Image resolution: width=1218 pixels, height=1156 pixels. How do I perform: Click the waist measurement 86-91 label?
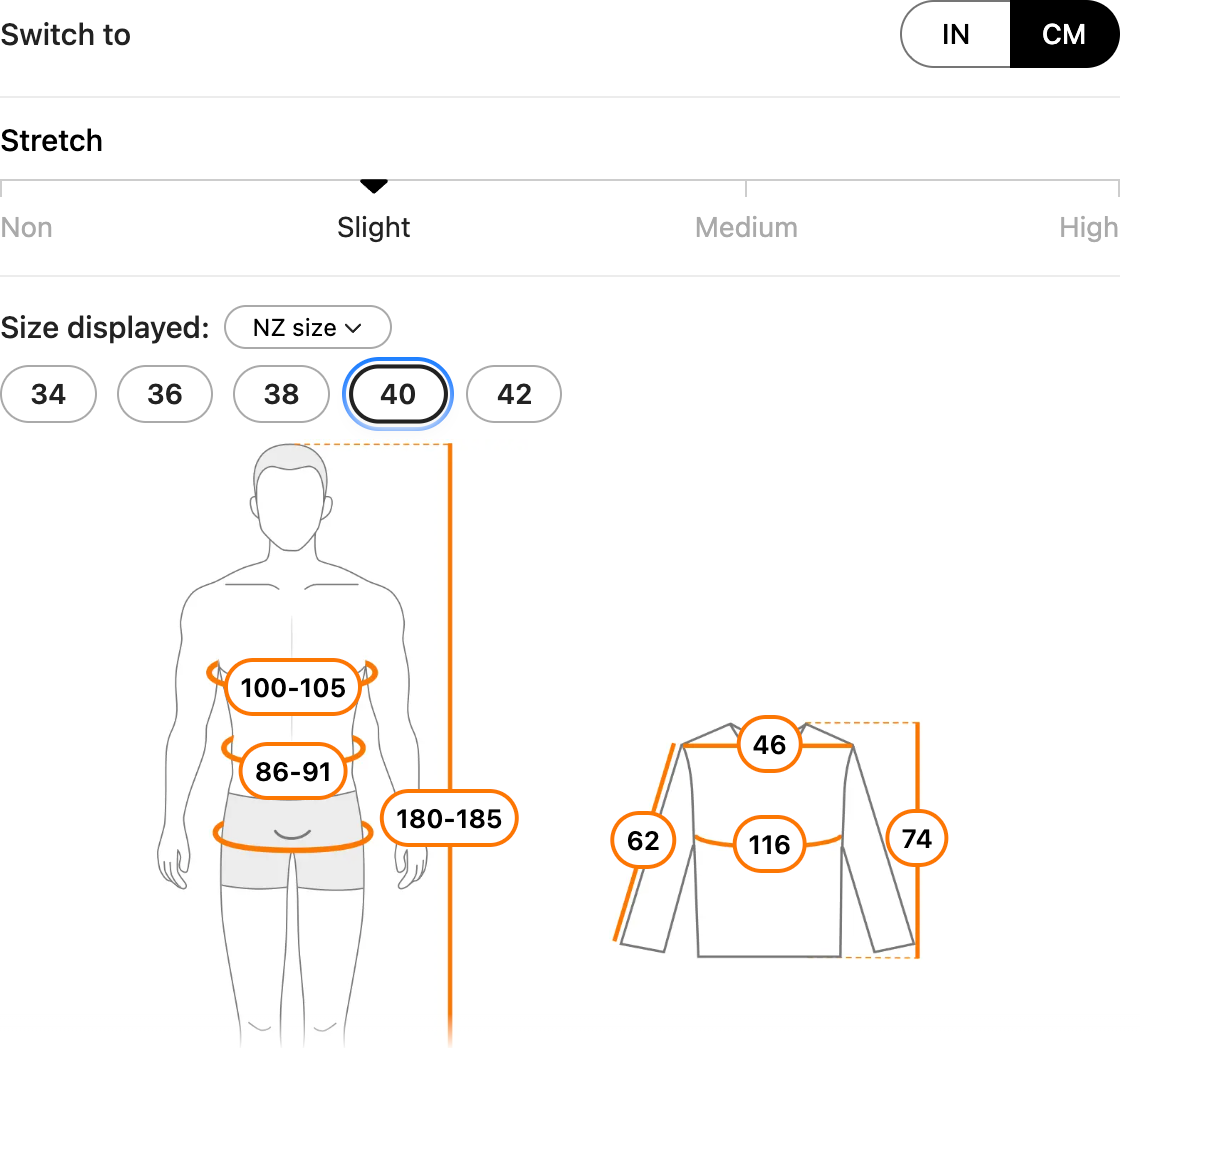click(x=293, y=772)
